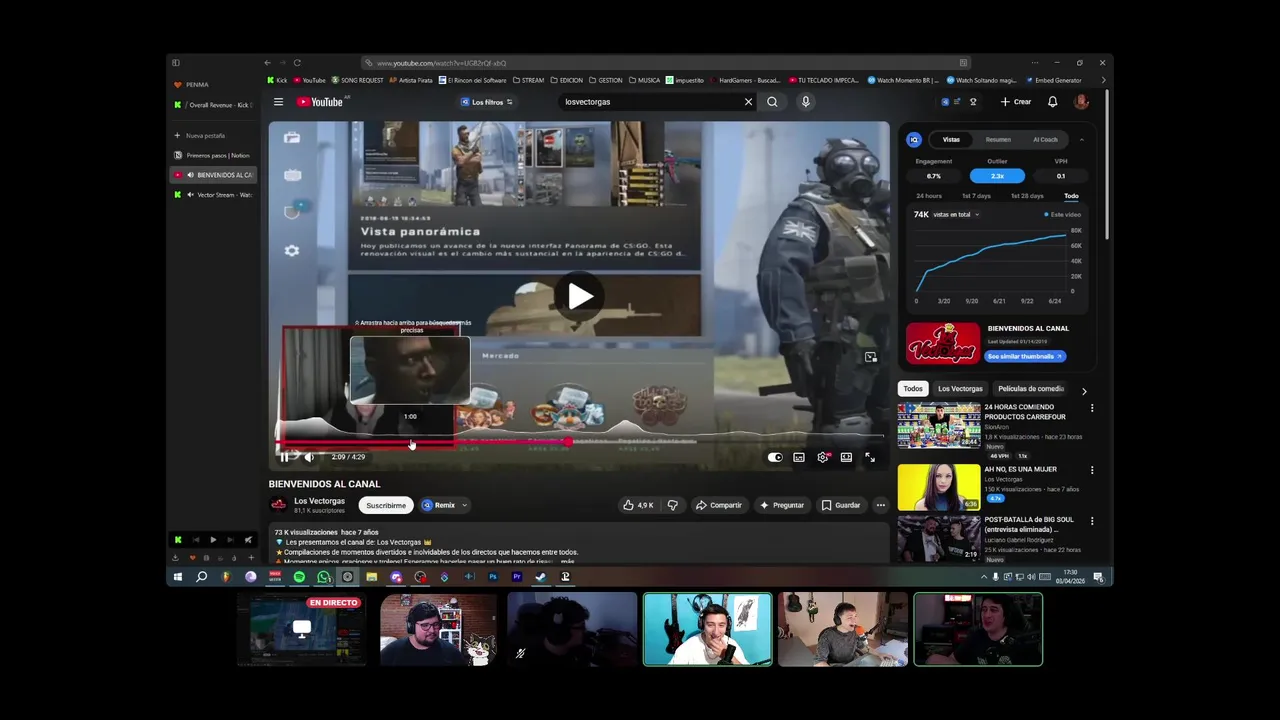Open Steam from the Windows taskbar
The image size is (1280, 720).
541,577
